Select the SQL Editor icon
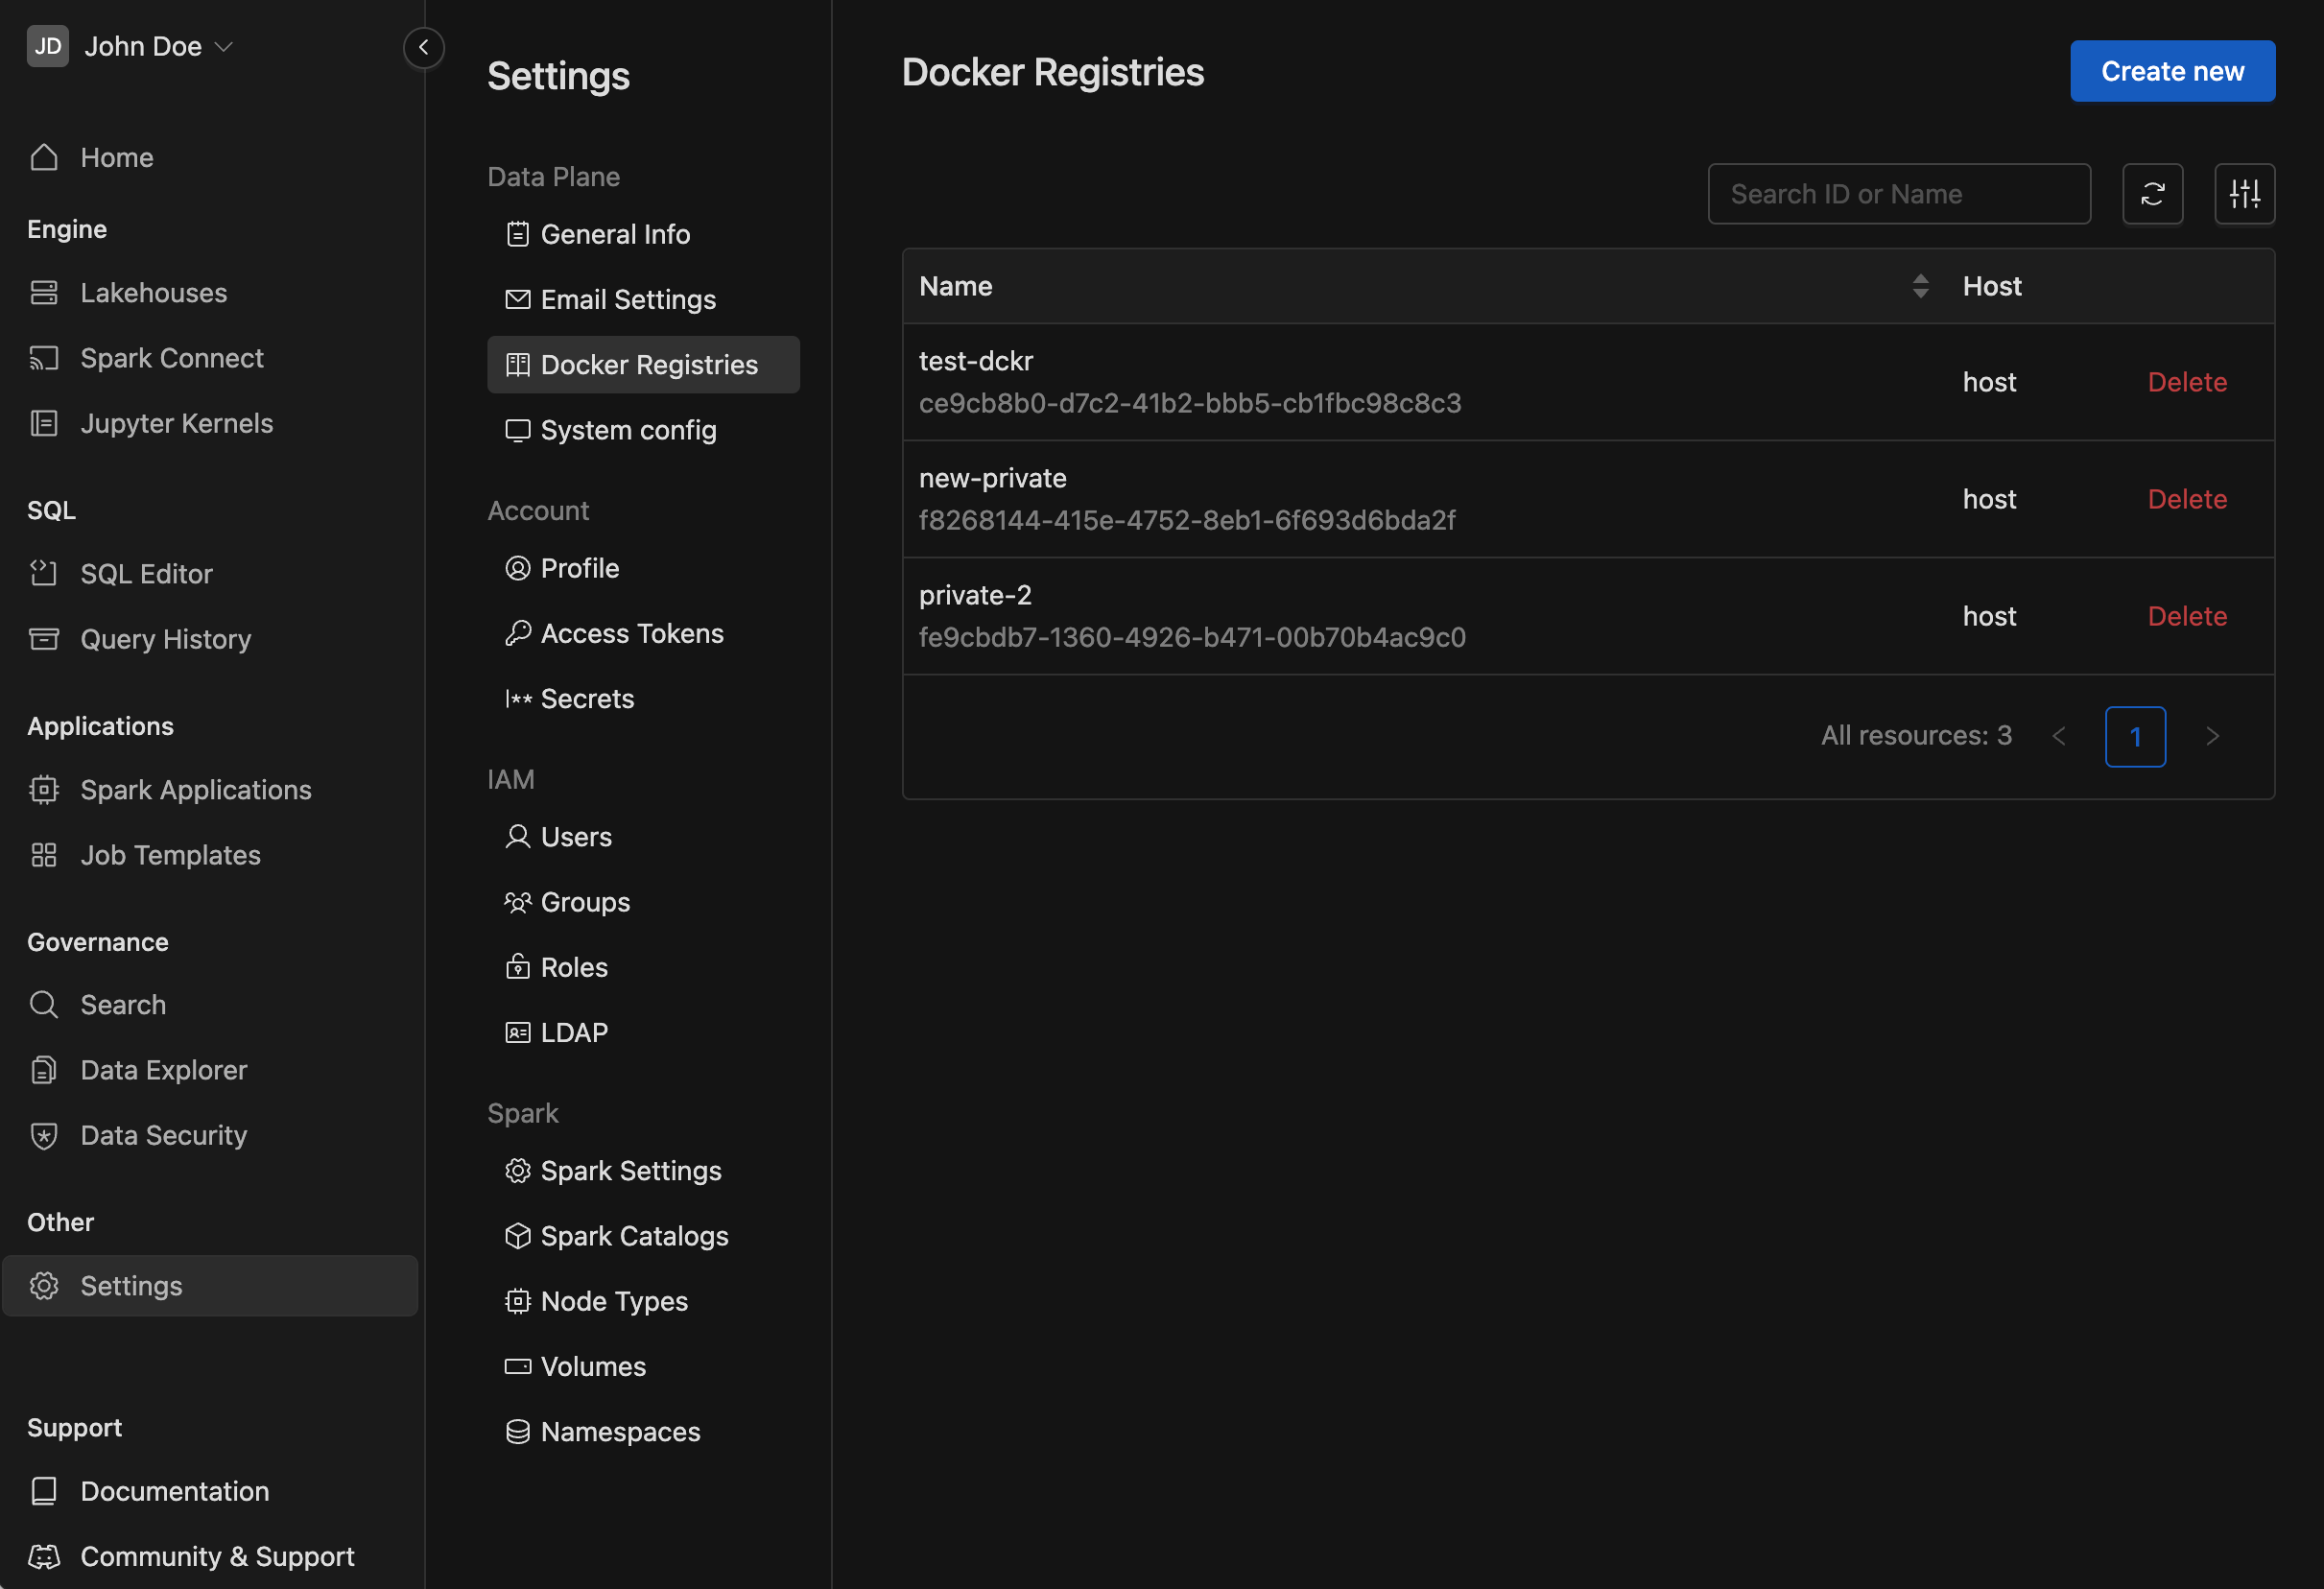This screenshot has width=2324, height=1589. [x=44, y=572]
